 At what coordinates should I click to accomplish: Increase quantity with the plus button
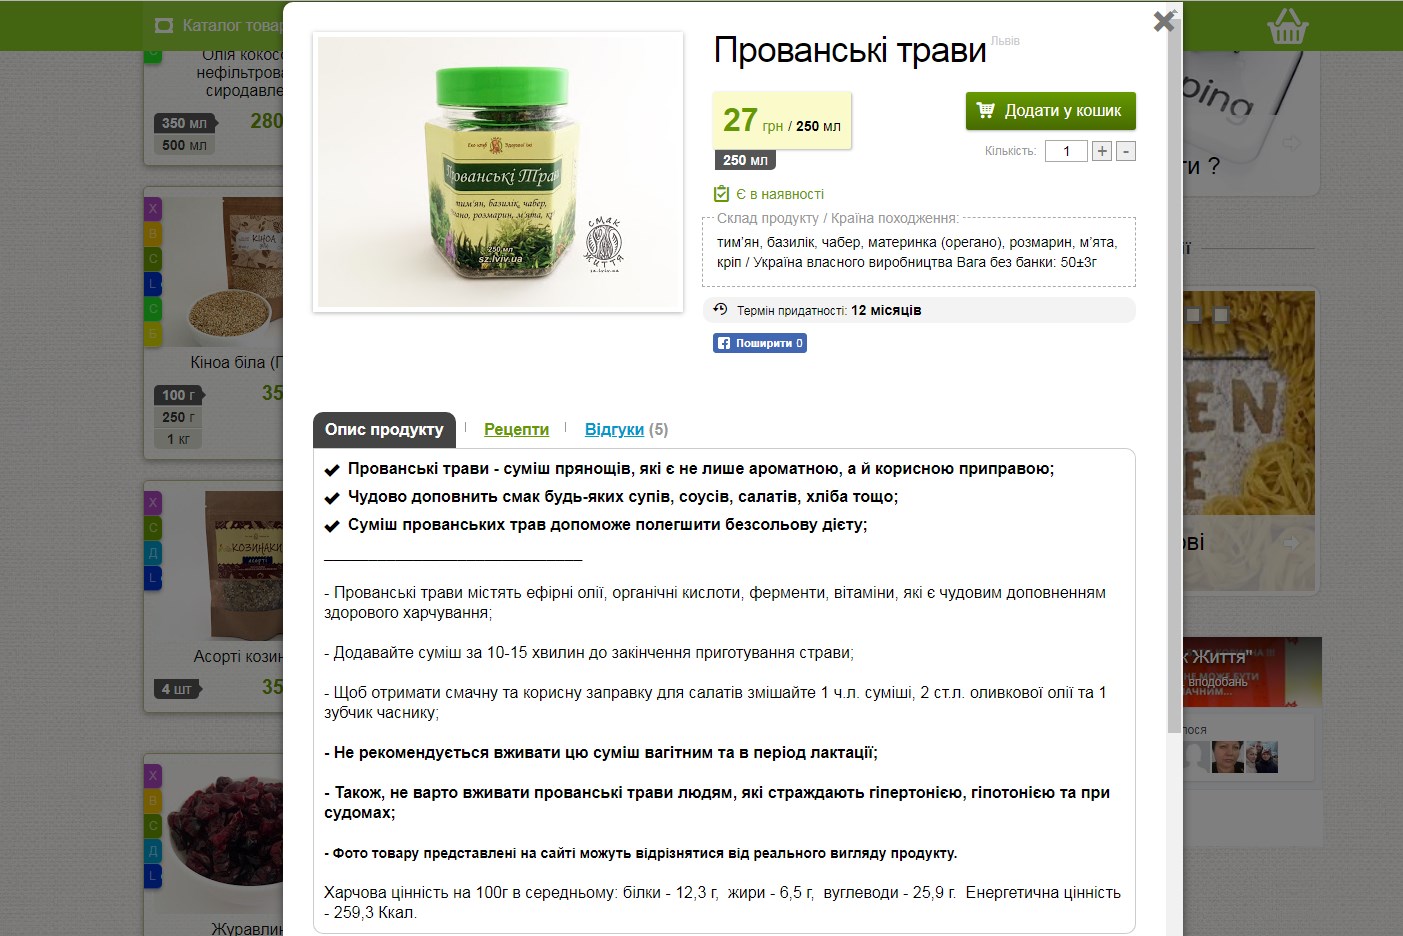1102,151
